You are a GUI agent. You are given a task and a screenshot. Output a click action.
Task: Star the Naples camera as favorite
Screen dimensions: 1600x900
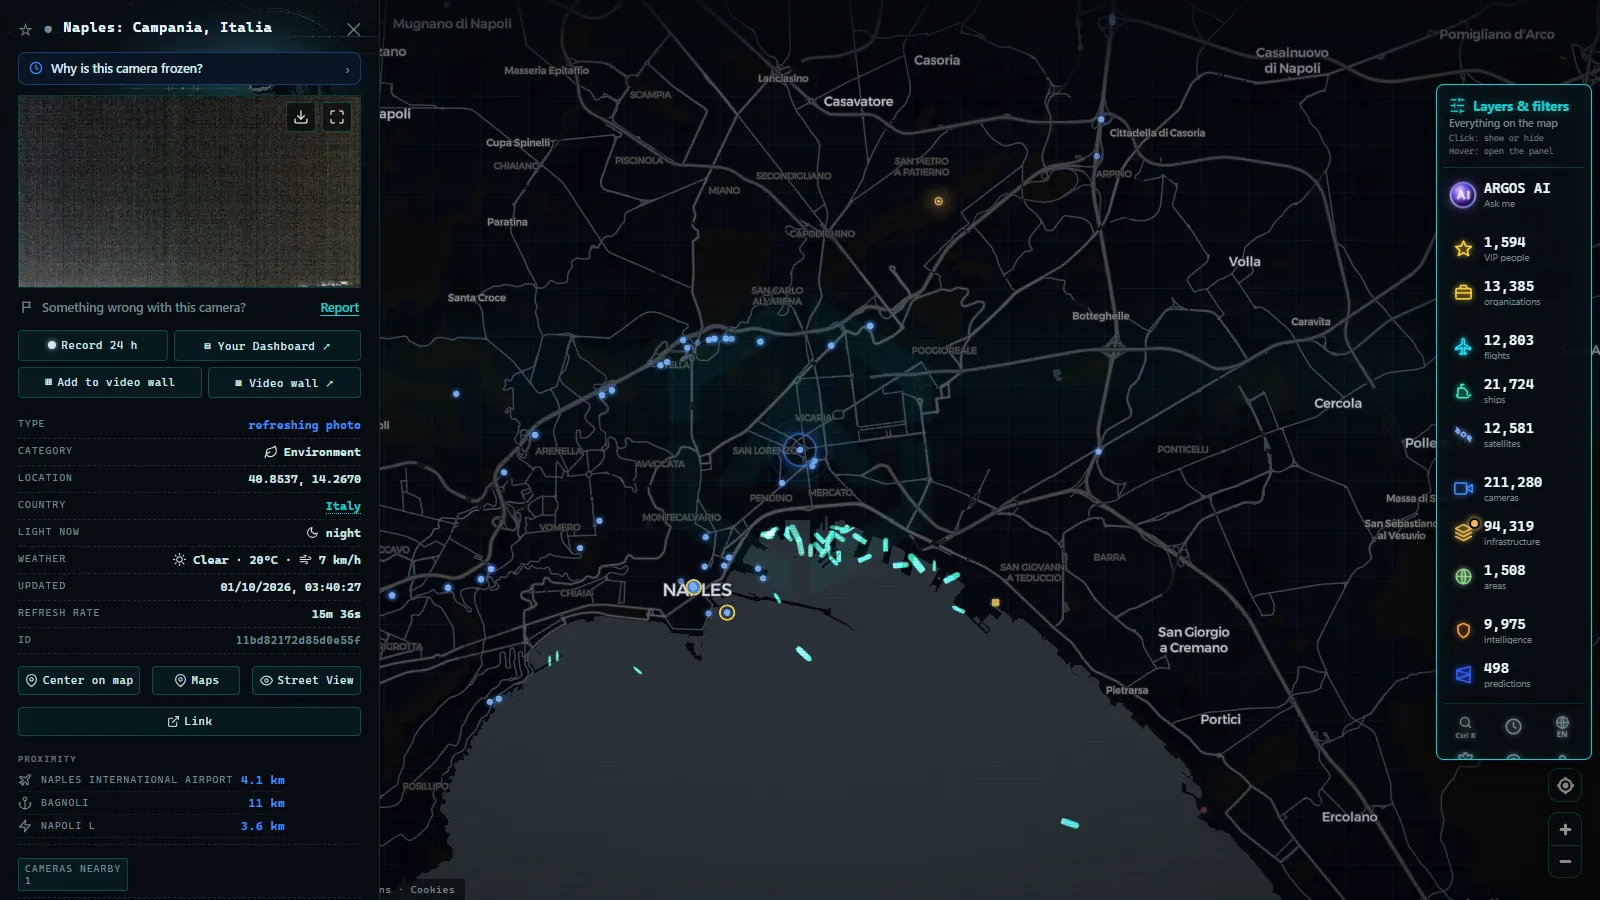26,30
